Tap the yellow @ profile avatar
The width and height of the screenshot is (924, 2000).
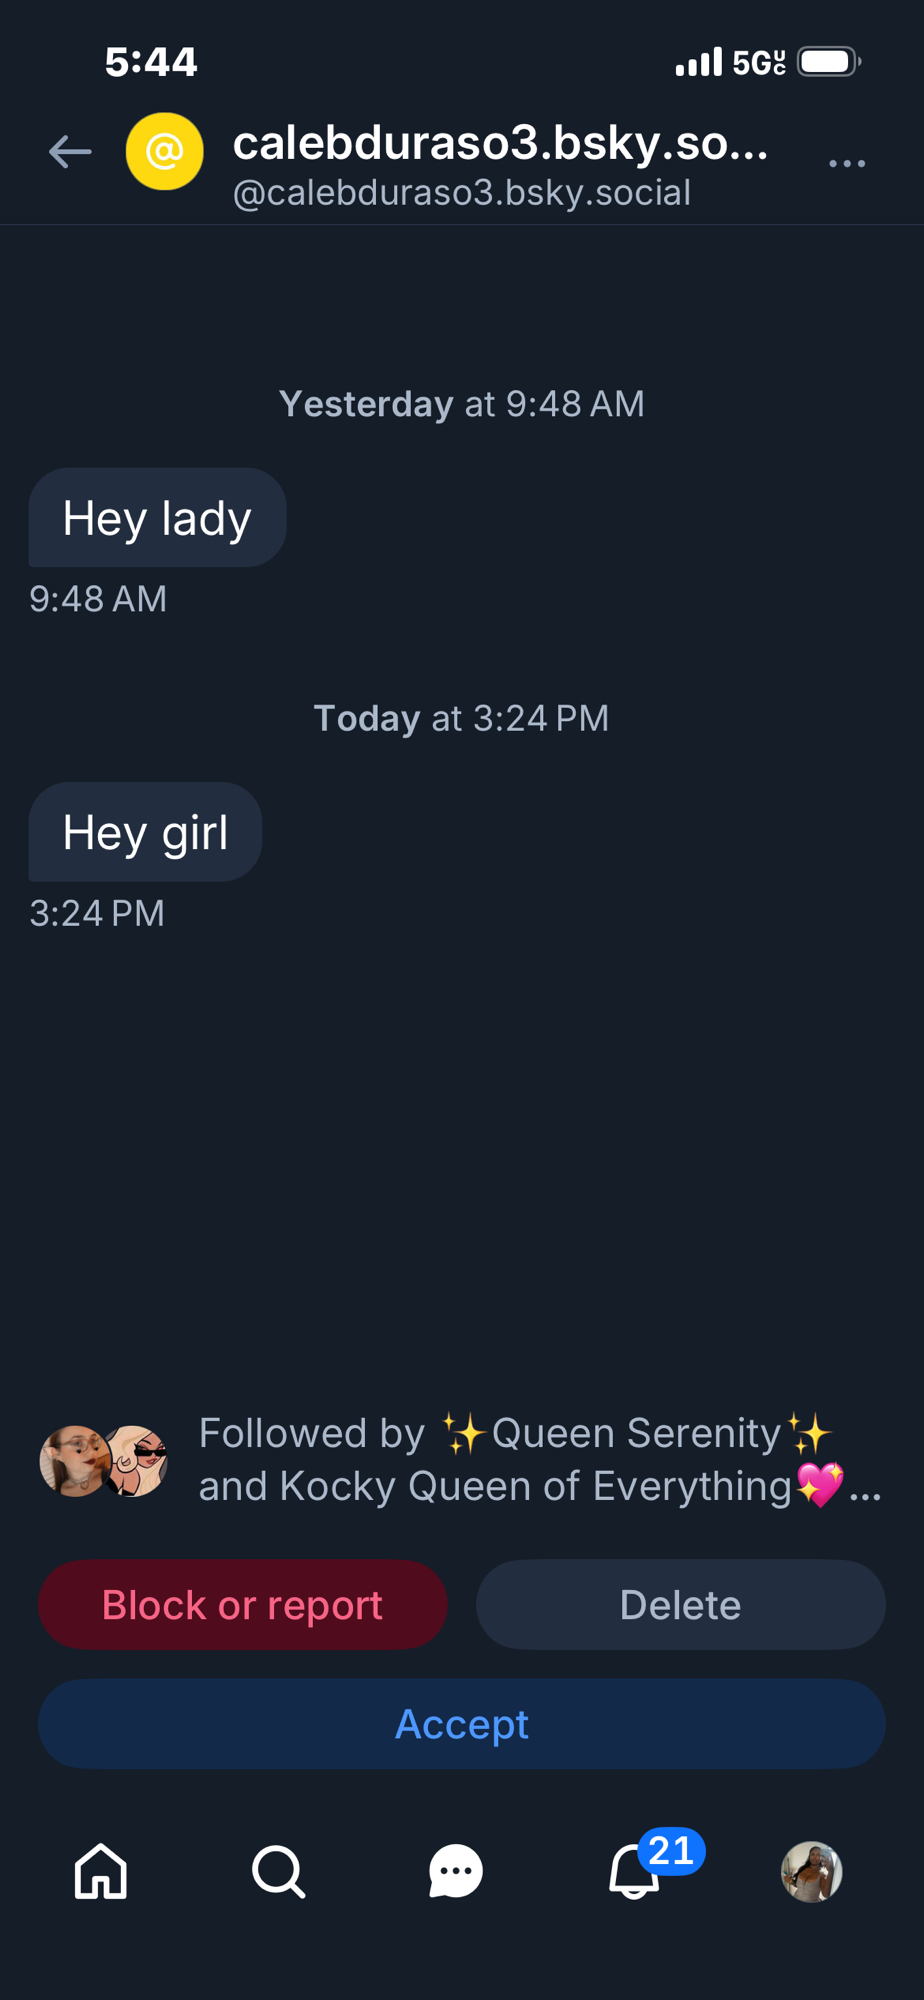click(165, 152)
